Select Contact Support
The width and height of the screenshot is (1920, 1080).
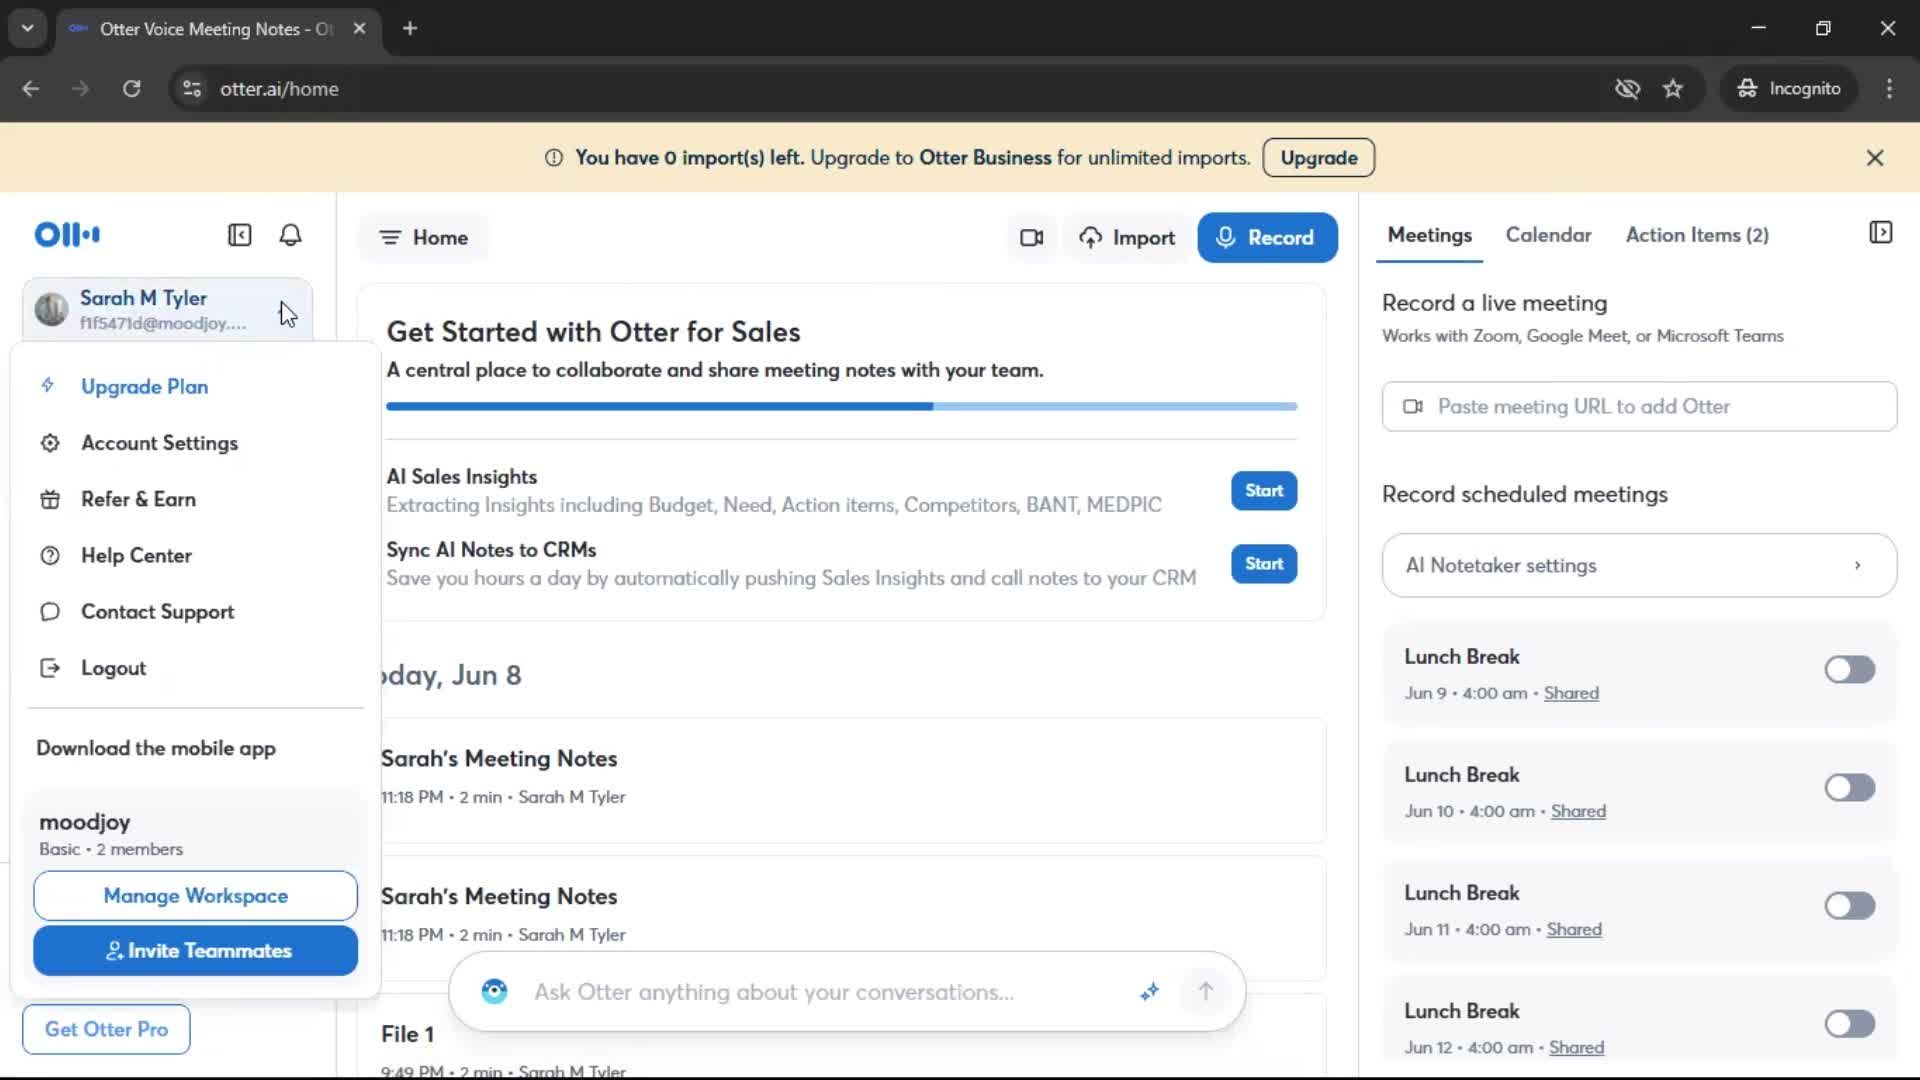tap(157, 612)
